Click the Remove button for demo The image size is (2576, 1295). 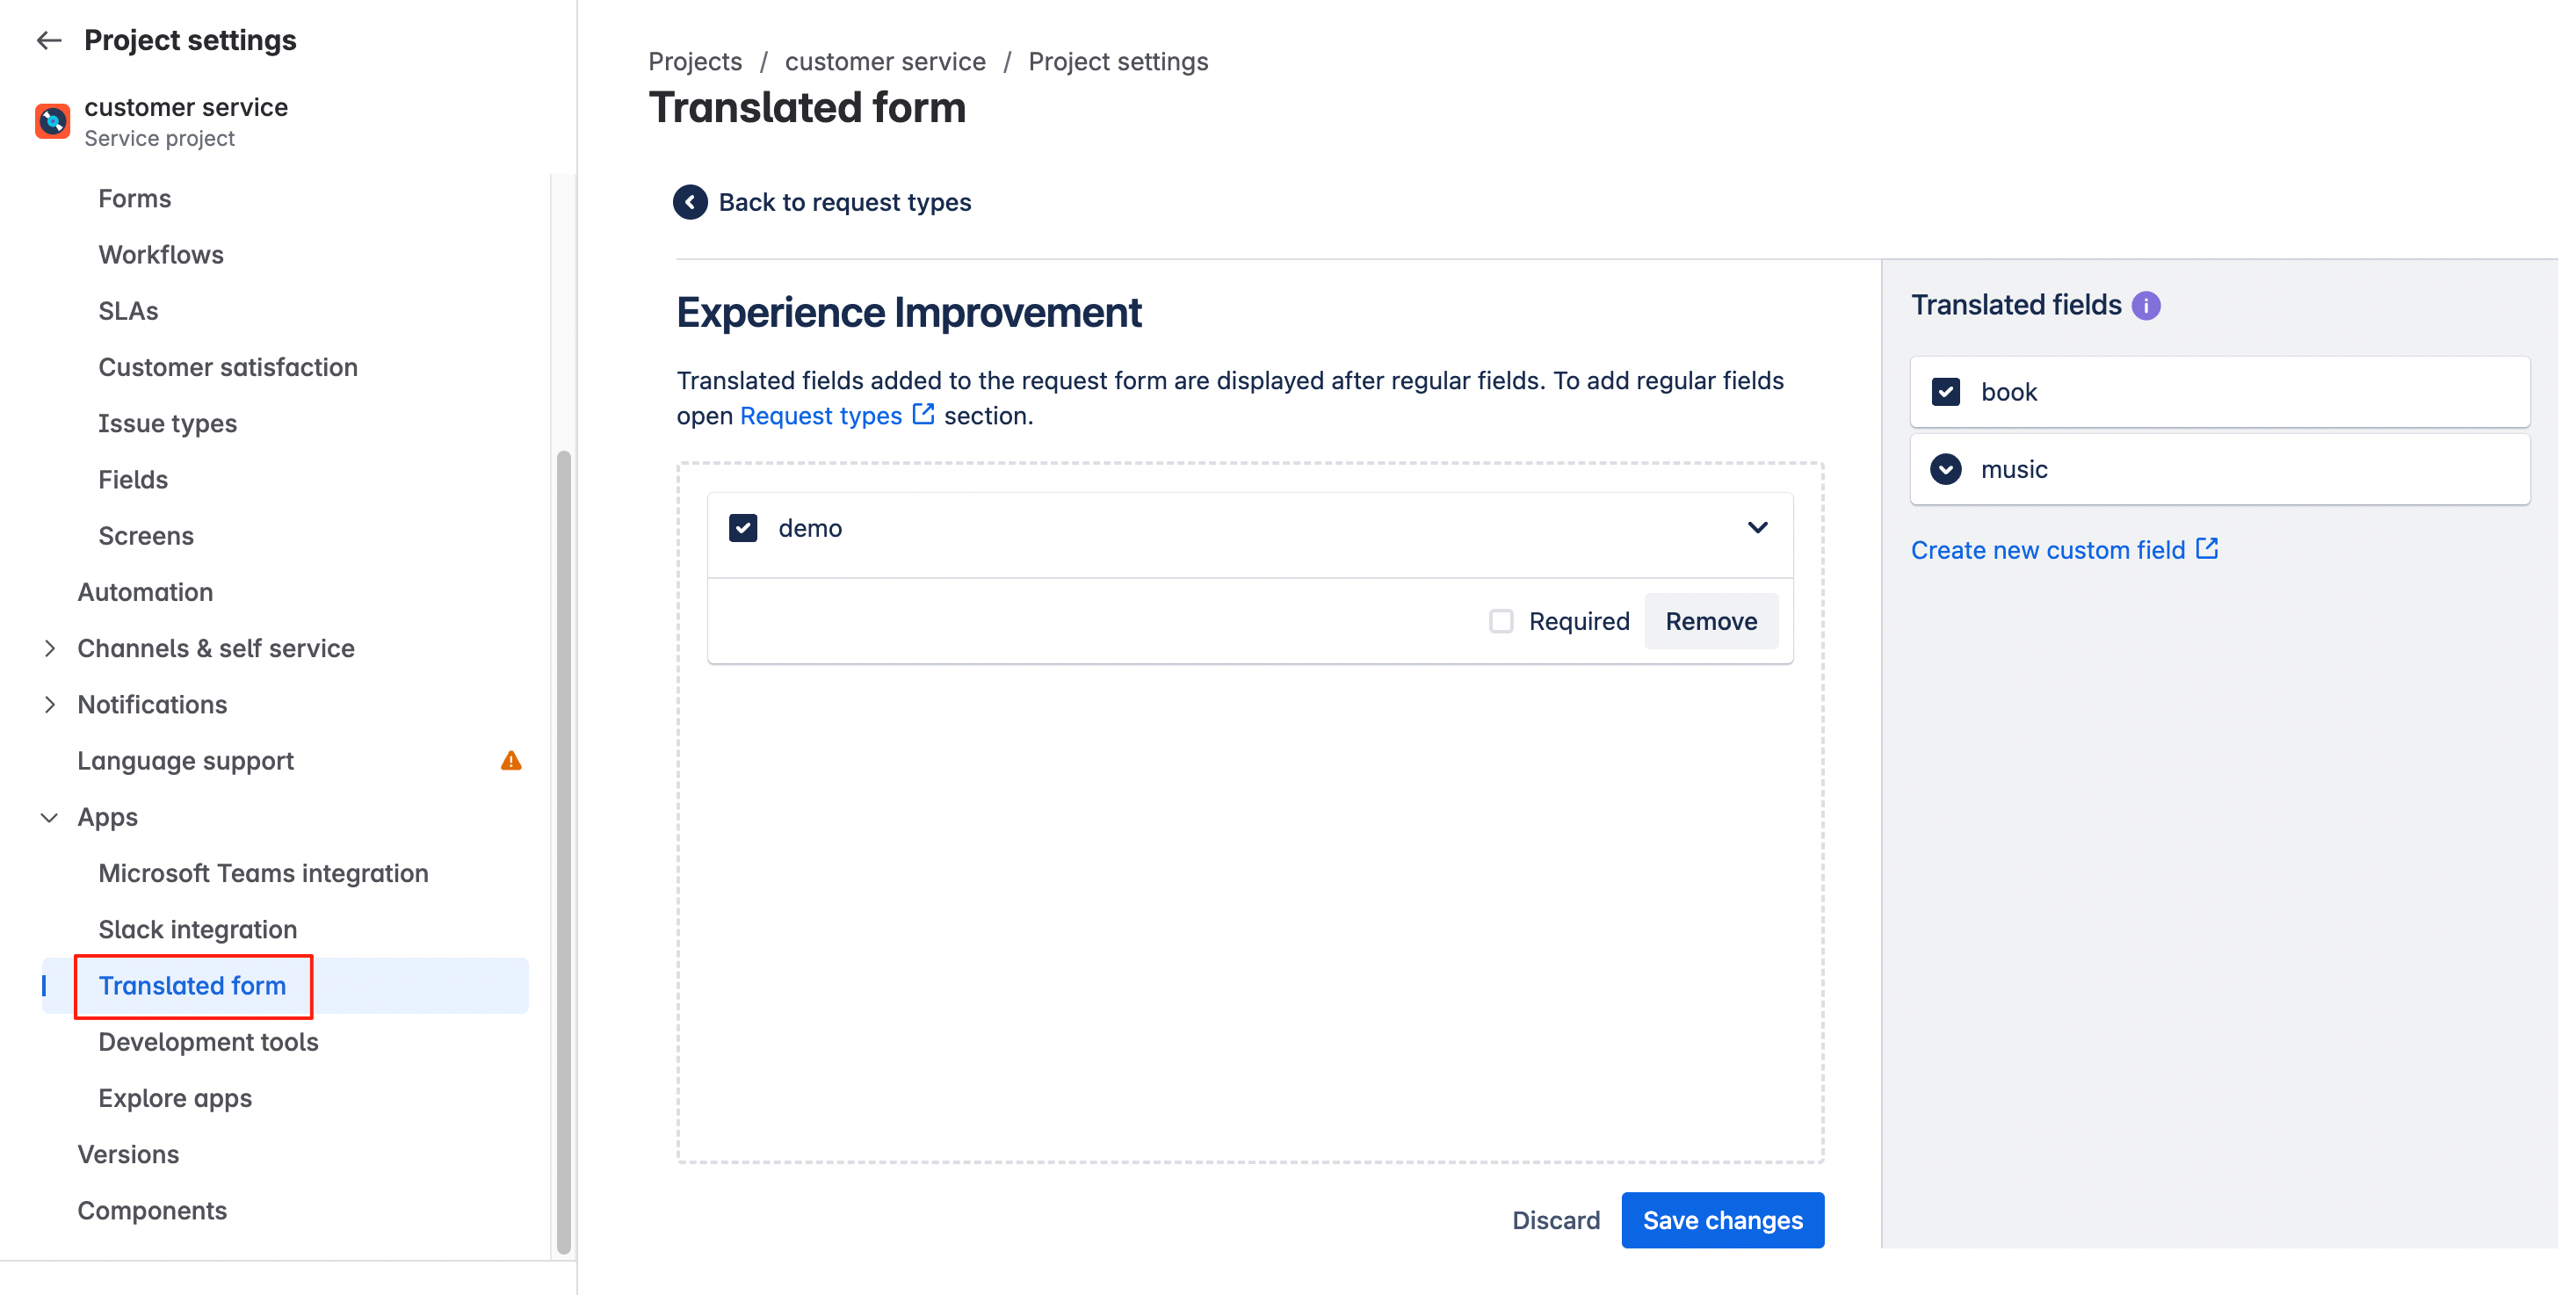[1711, 621]
